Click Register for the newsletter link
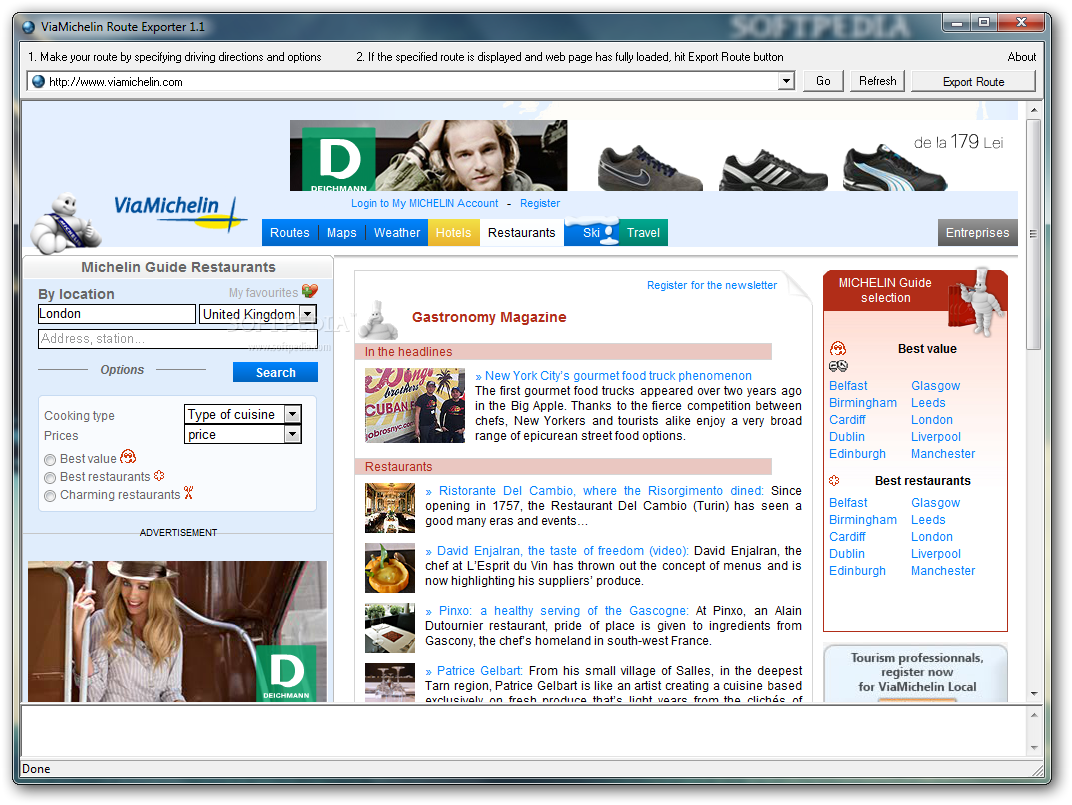 tap(712, 285)
